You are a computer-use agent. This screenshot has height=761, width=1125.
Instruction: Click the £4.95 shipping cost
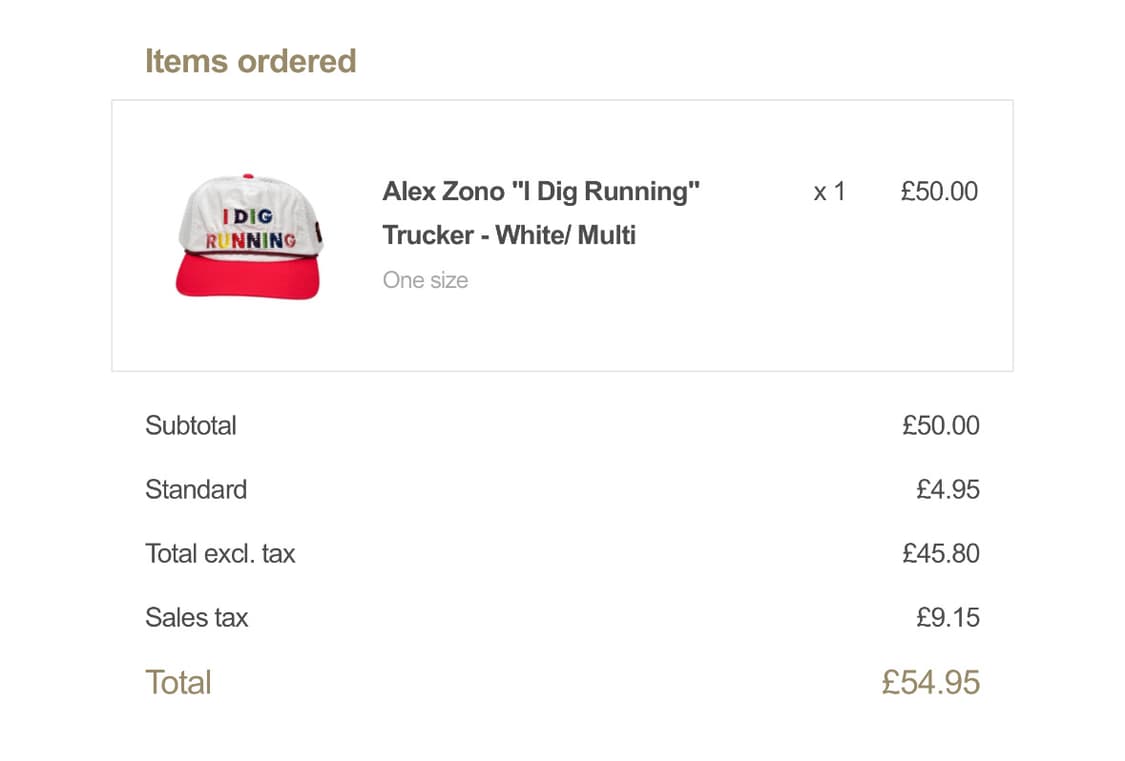(x=947, y=489)
